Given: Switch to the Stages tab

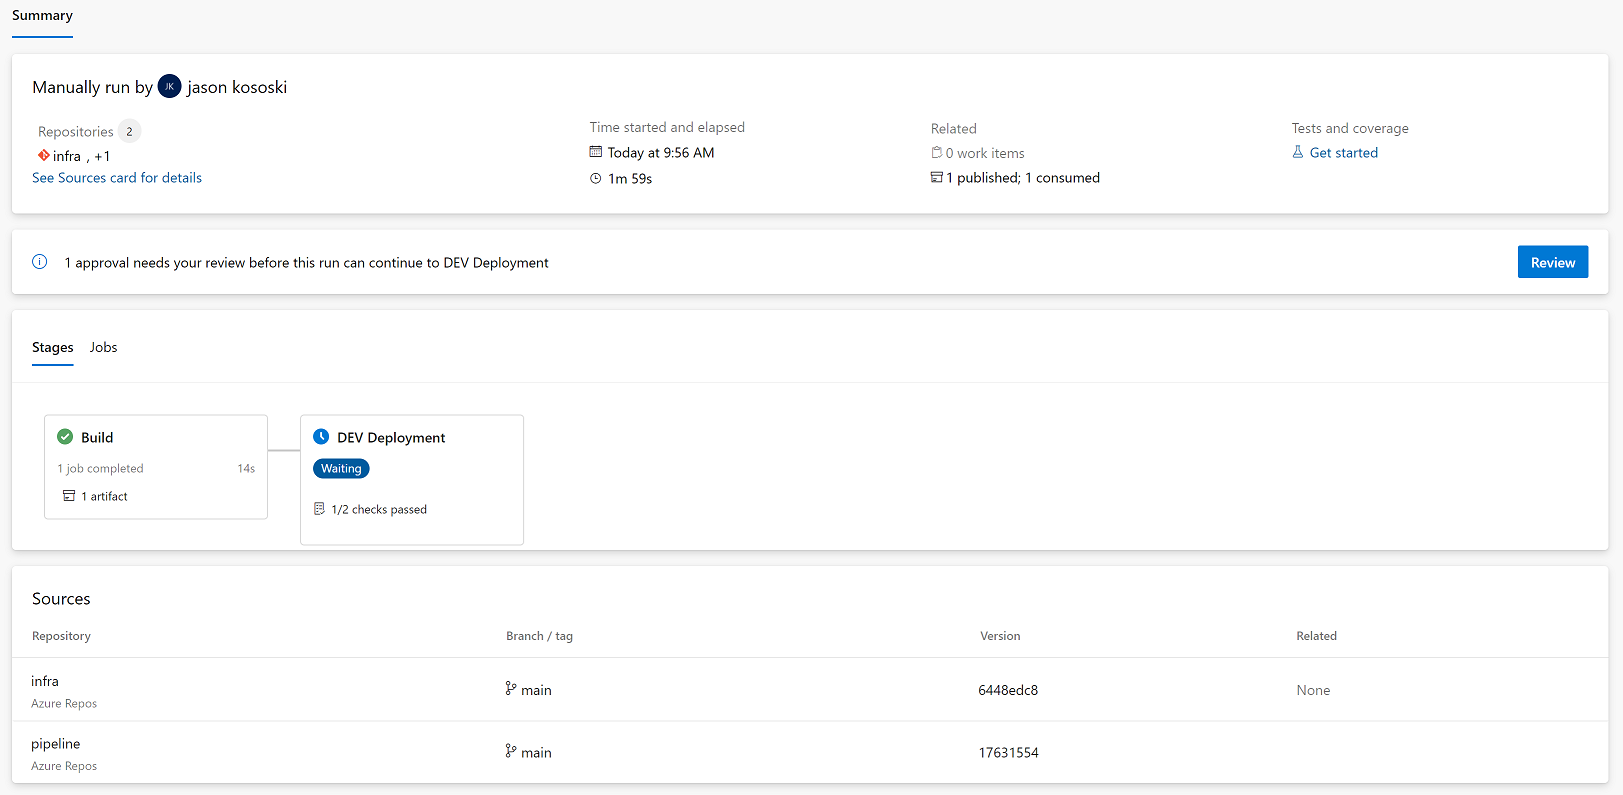Looking at the screenshot, I should click(53, 347).
